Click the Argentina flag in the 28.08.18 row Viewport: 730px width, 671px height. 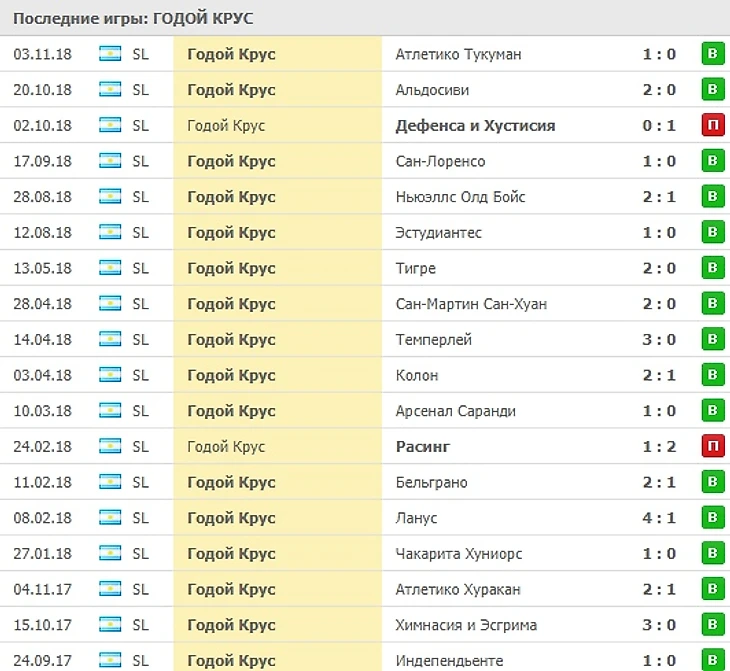click(110, 197)
